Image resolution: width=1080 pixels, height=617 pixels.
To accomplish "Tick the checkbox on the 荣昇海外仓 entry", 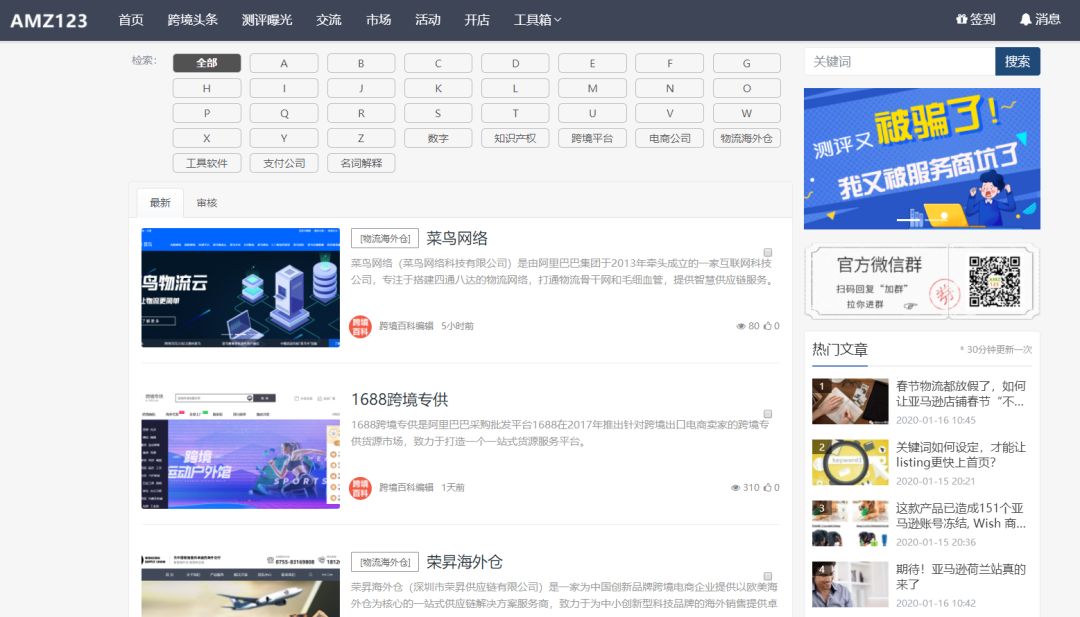I will coord(767,576).
